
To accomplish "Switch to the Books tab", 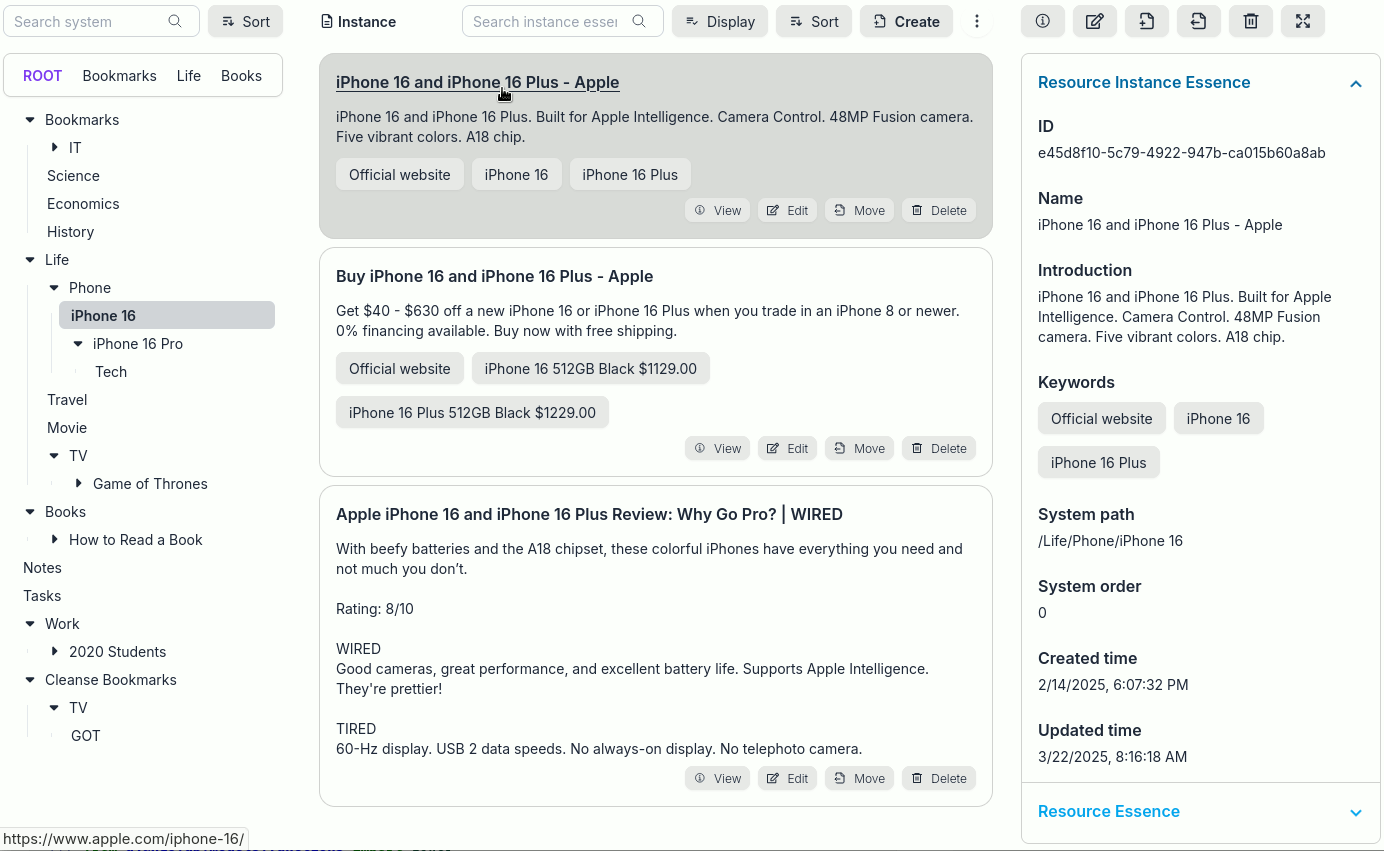I will [241, 76].
